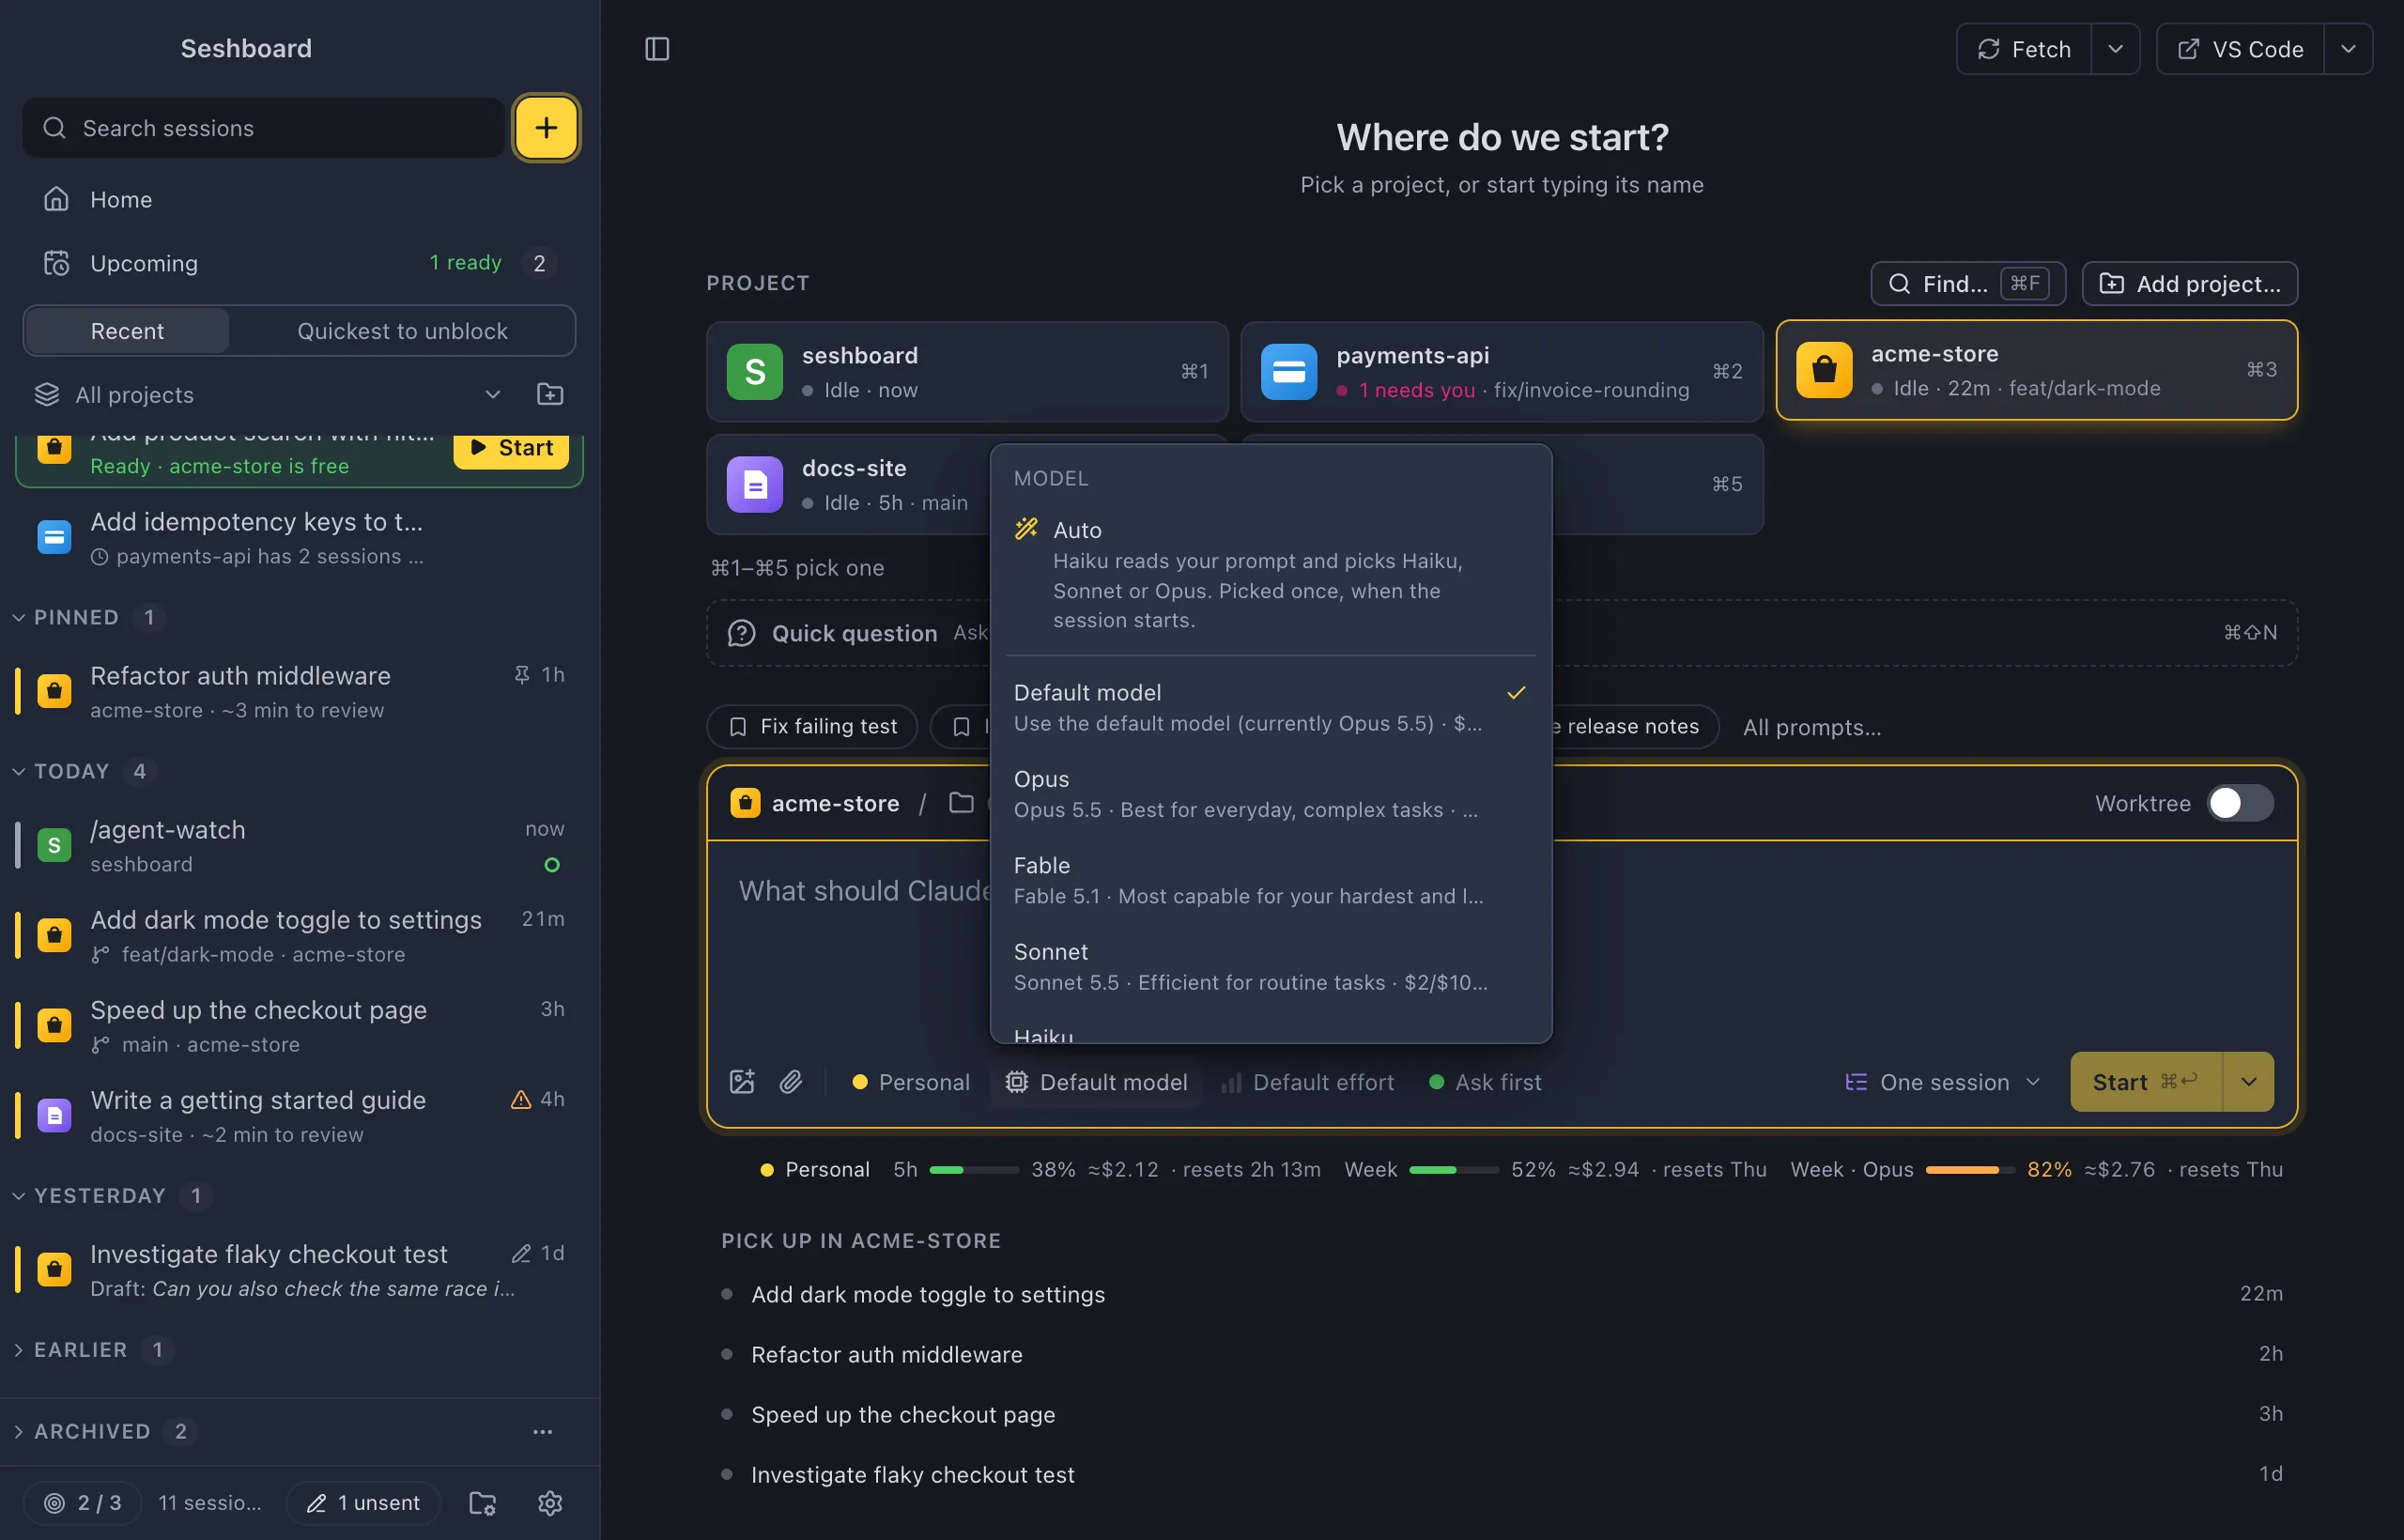Click the Week Opus 82% usage bar
Image resolution: width=2404 pixels, height=1540 pixels.
point(1968,1169)
